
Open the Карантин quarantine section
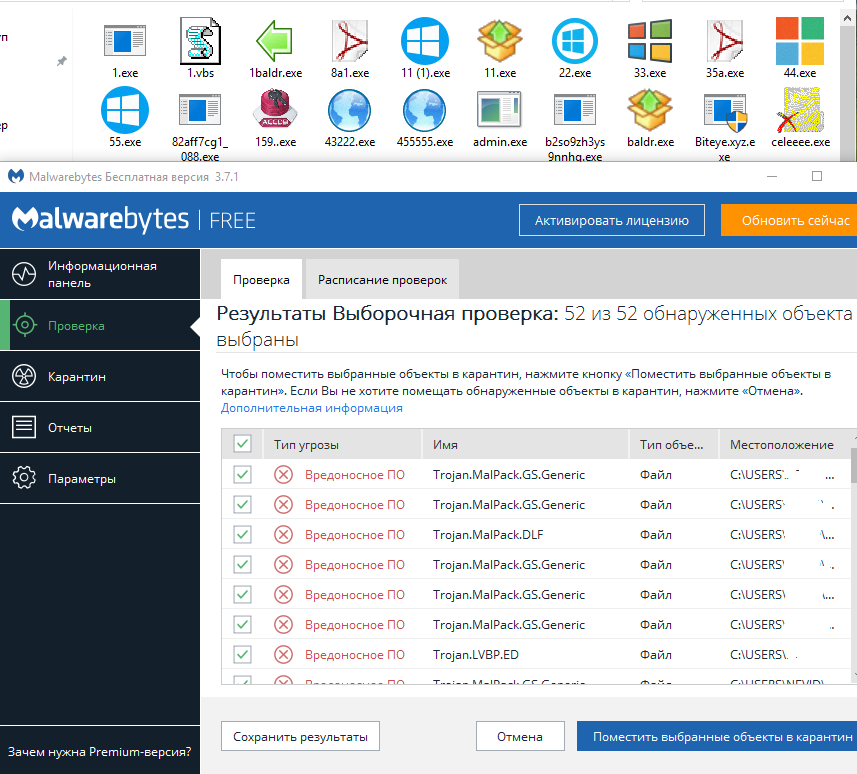pos(100,377)
